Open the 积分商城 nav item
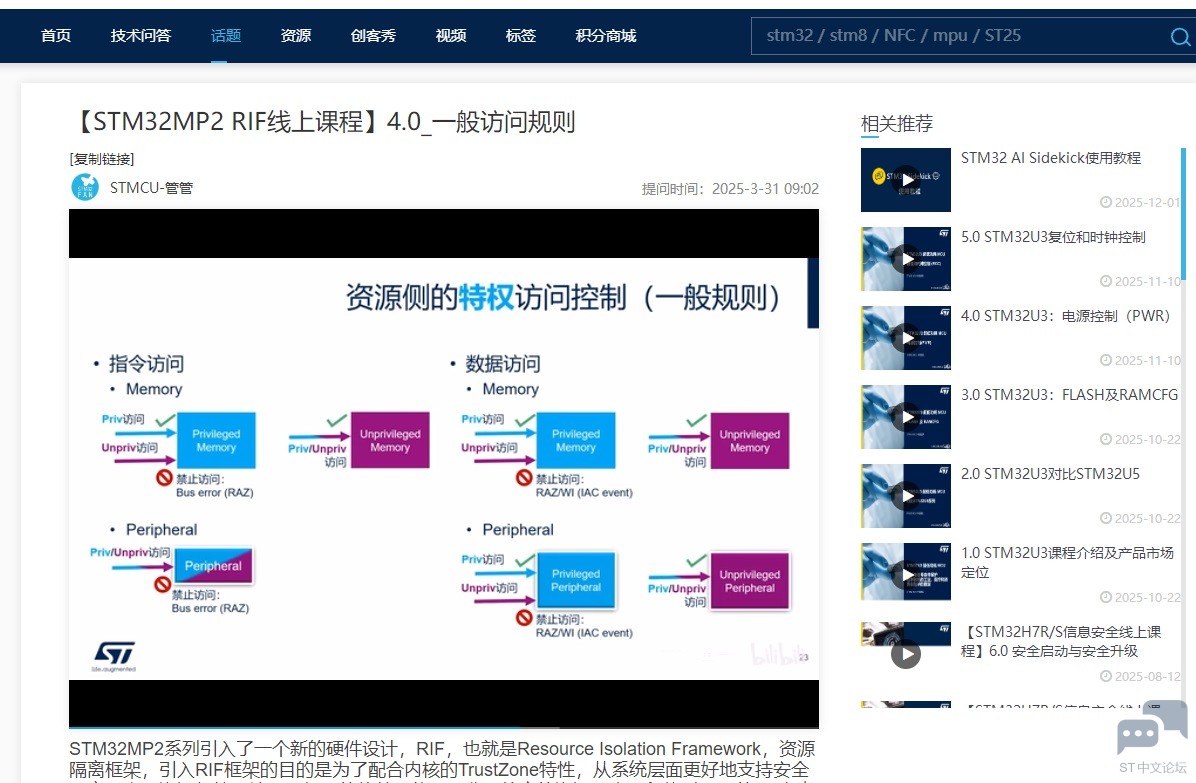Viewport: 1196px width, 783px height. 606,36
